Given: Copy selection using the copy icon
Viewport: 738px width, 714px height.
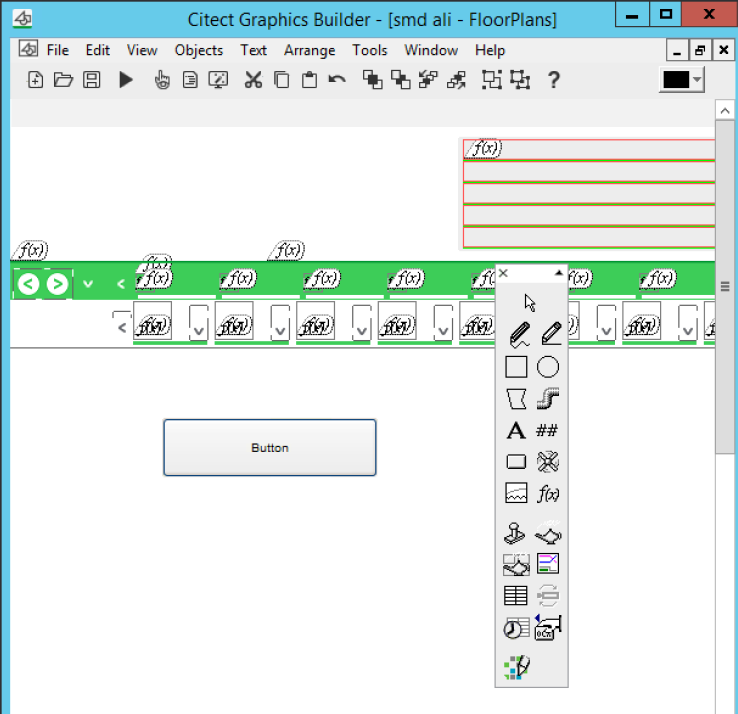Looking at the screenshot, I should point(281,80).
